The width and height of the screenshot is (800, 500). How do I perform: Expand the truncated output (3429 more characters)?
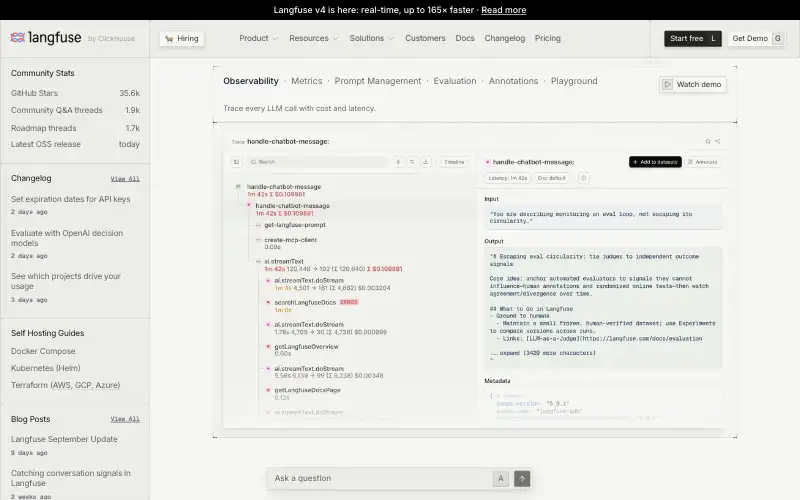pos(542,353)
